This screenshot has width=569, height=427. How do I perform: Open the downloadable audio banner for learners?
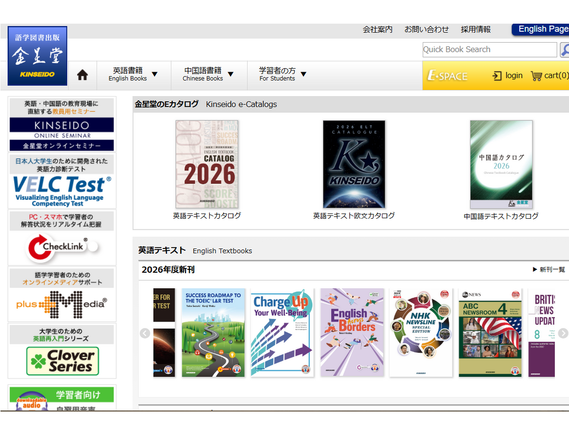(x=62, y=398)
